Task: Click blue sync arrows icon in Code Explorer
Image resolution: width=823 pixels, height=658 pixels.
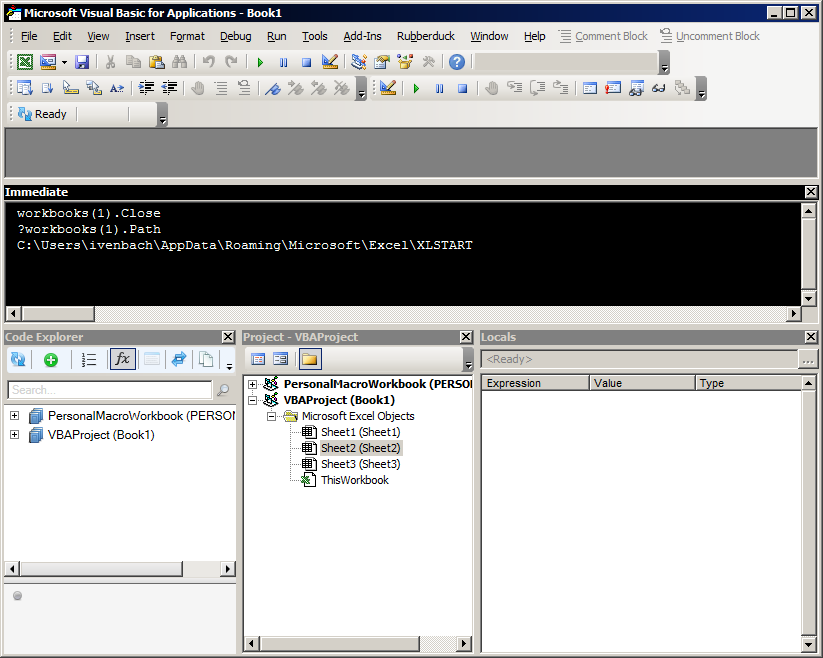Action: click(179, 359)
